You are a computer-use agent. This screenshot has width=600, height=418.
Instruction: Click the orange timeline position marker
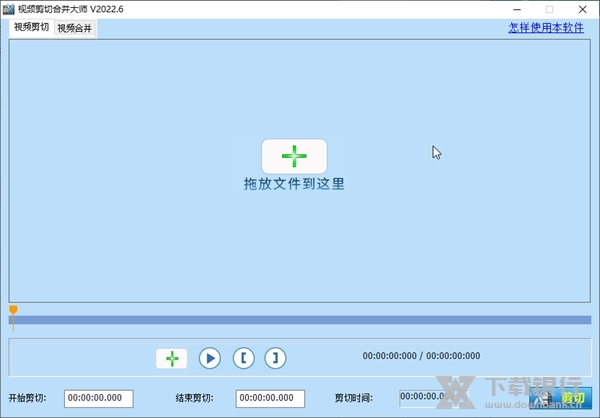[13, 310]
